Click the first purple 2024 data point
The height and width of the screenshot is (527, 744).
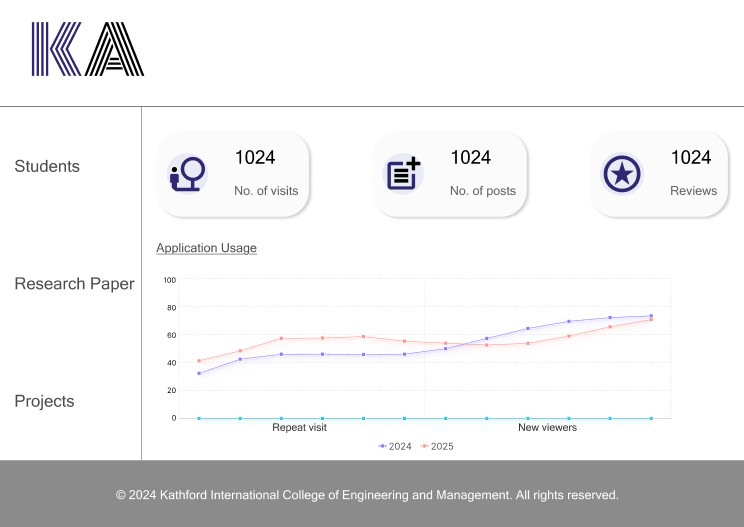[x=199, y=373]
